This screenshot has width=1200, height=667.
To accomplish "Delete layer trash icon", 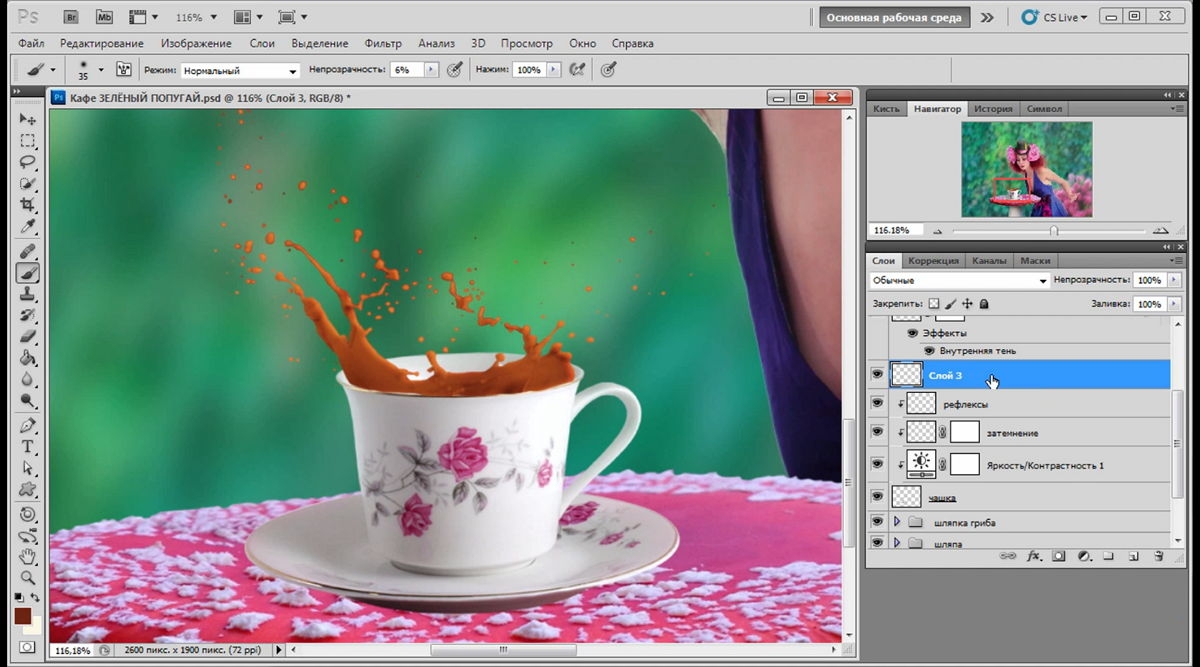I will click(x=1158, y=556).
